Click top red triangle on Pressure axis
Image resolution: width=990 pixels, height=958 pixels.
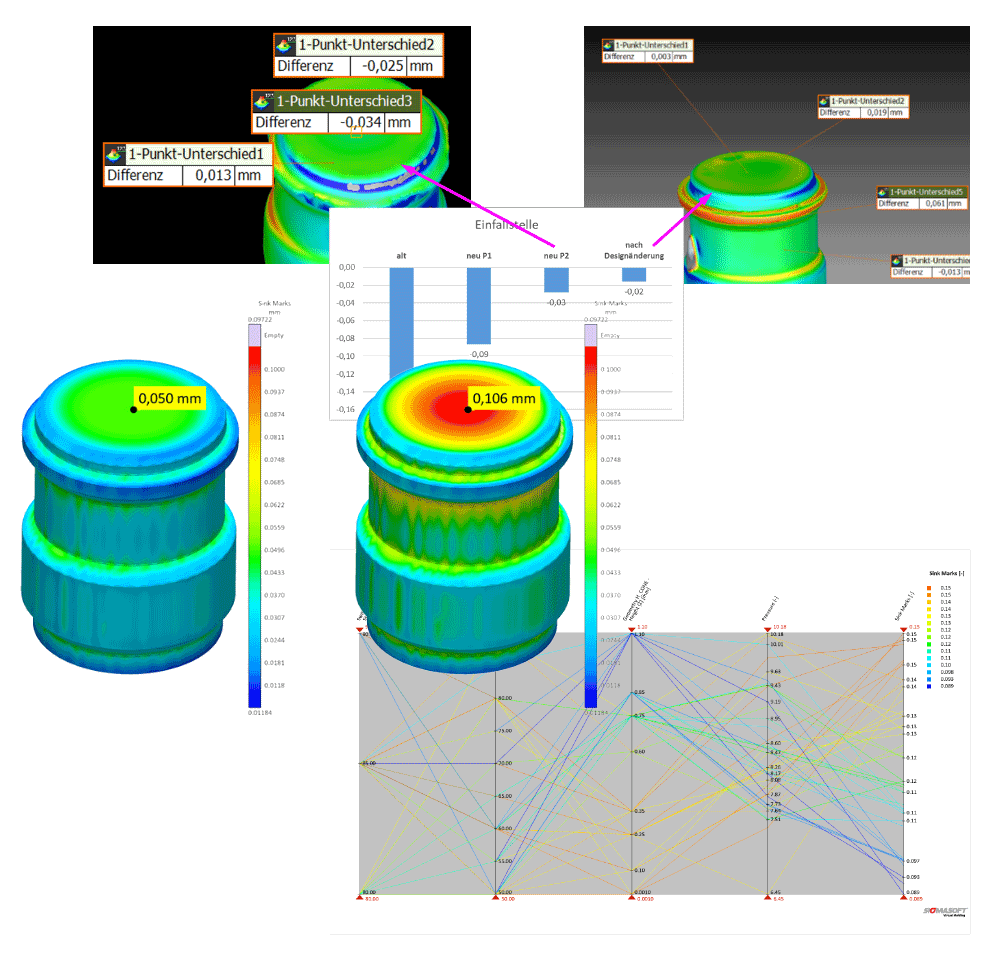(767, 628)
